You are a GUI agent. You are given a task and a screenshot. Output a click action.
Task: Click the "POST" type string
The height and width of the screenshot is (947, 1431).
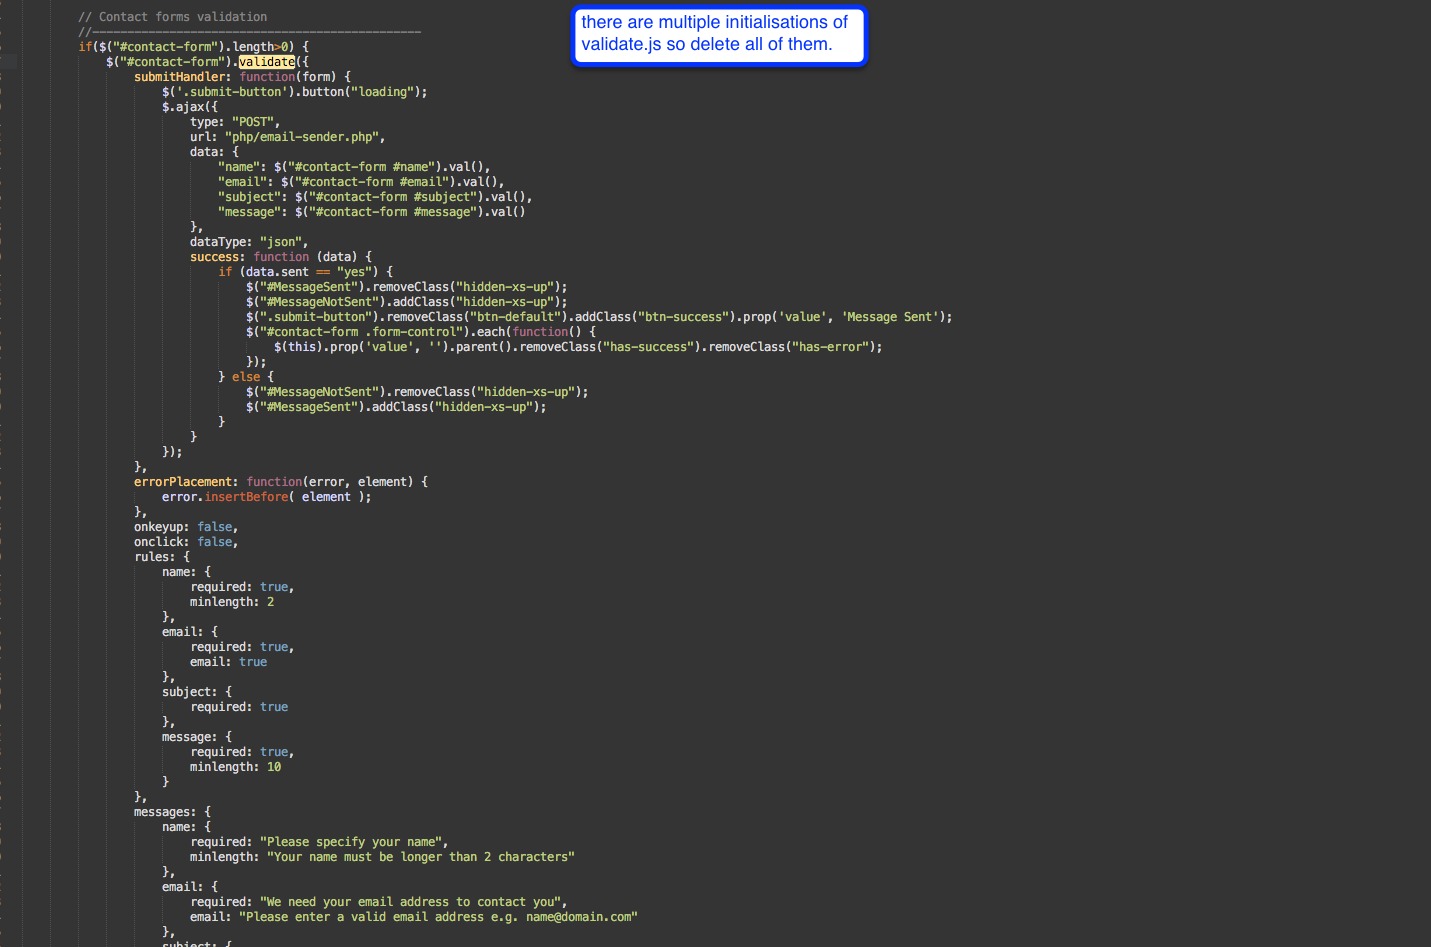(255, 122)
